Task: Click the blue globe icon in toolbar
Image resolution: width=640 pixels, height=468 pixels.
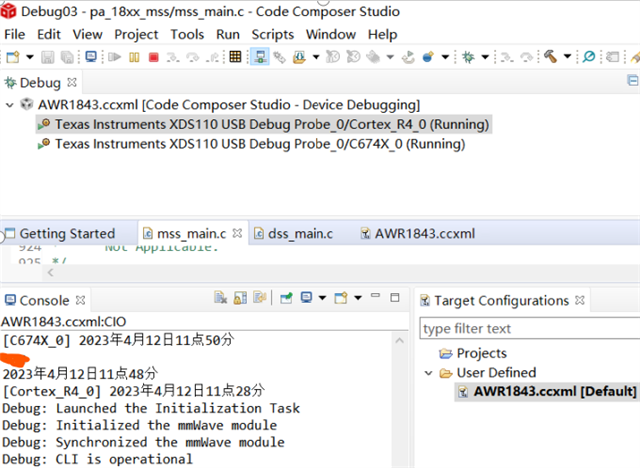Action: point(428,57)
